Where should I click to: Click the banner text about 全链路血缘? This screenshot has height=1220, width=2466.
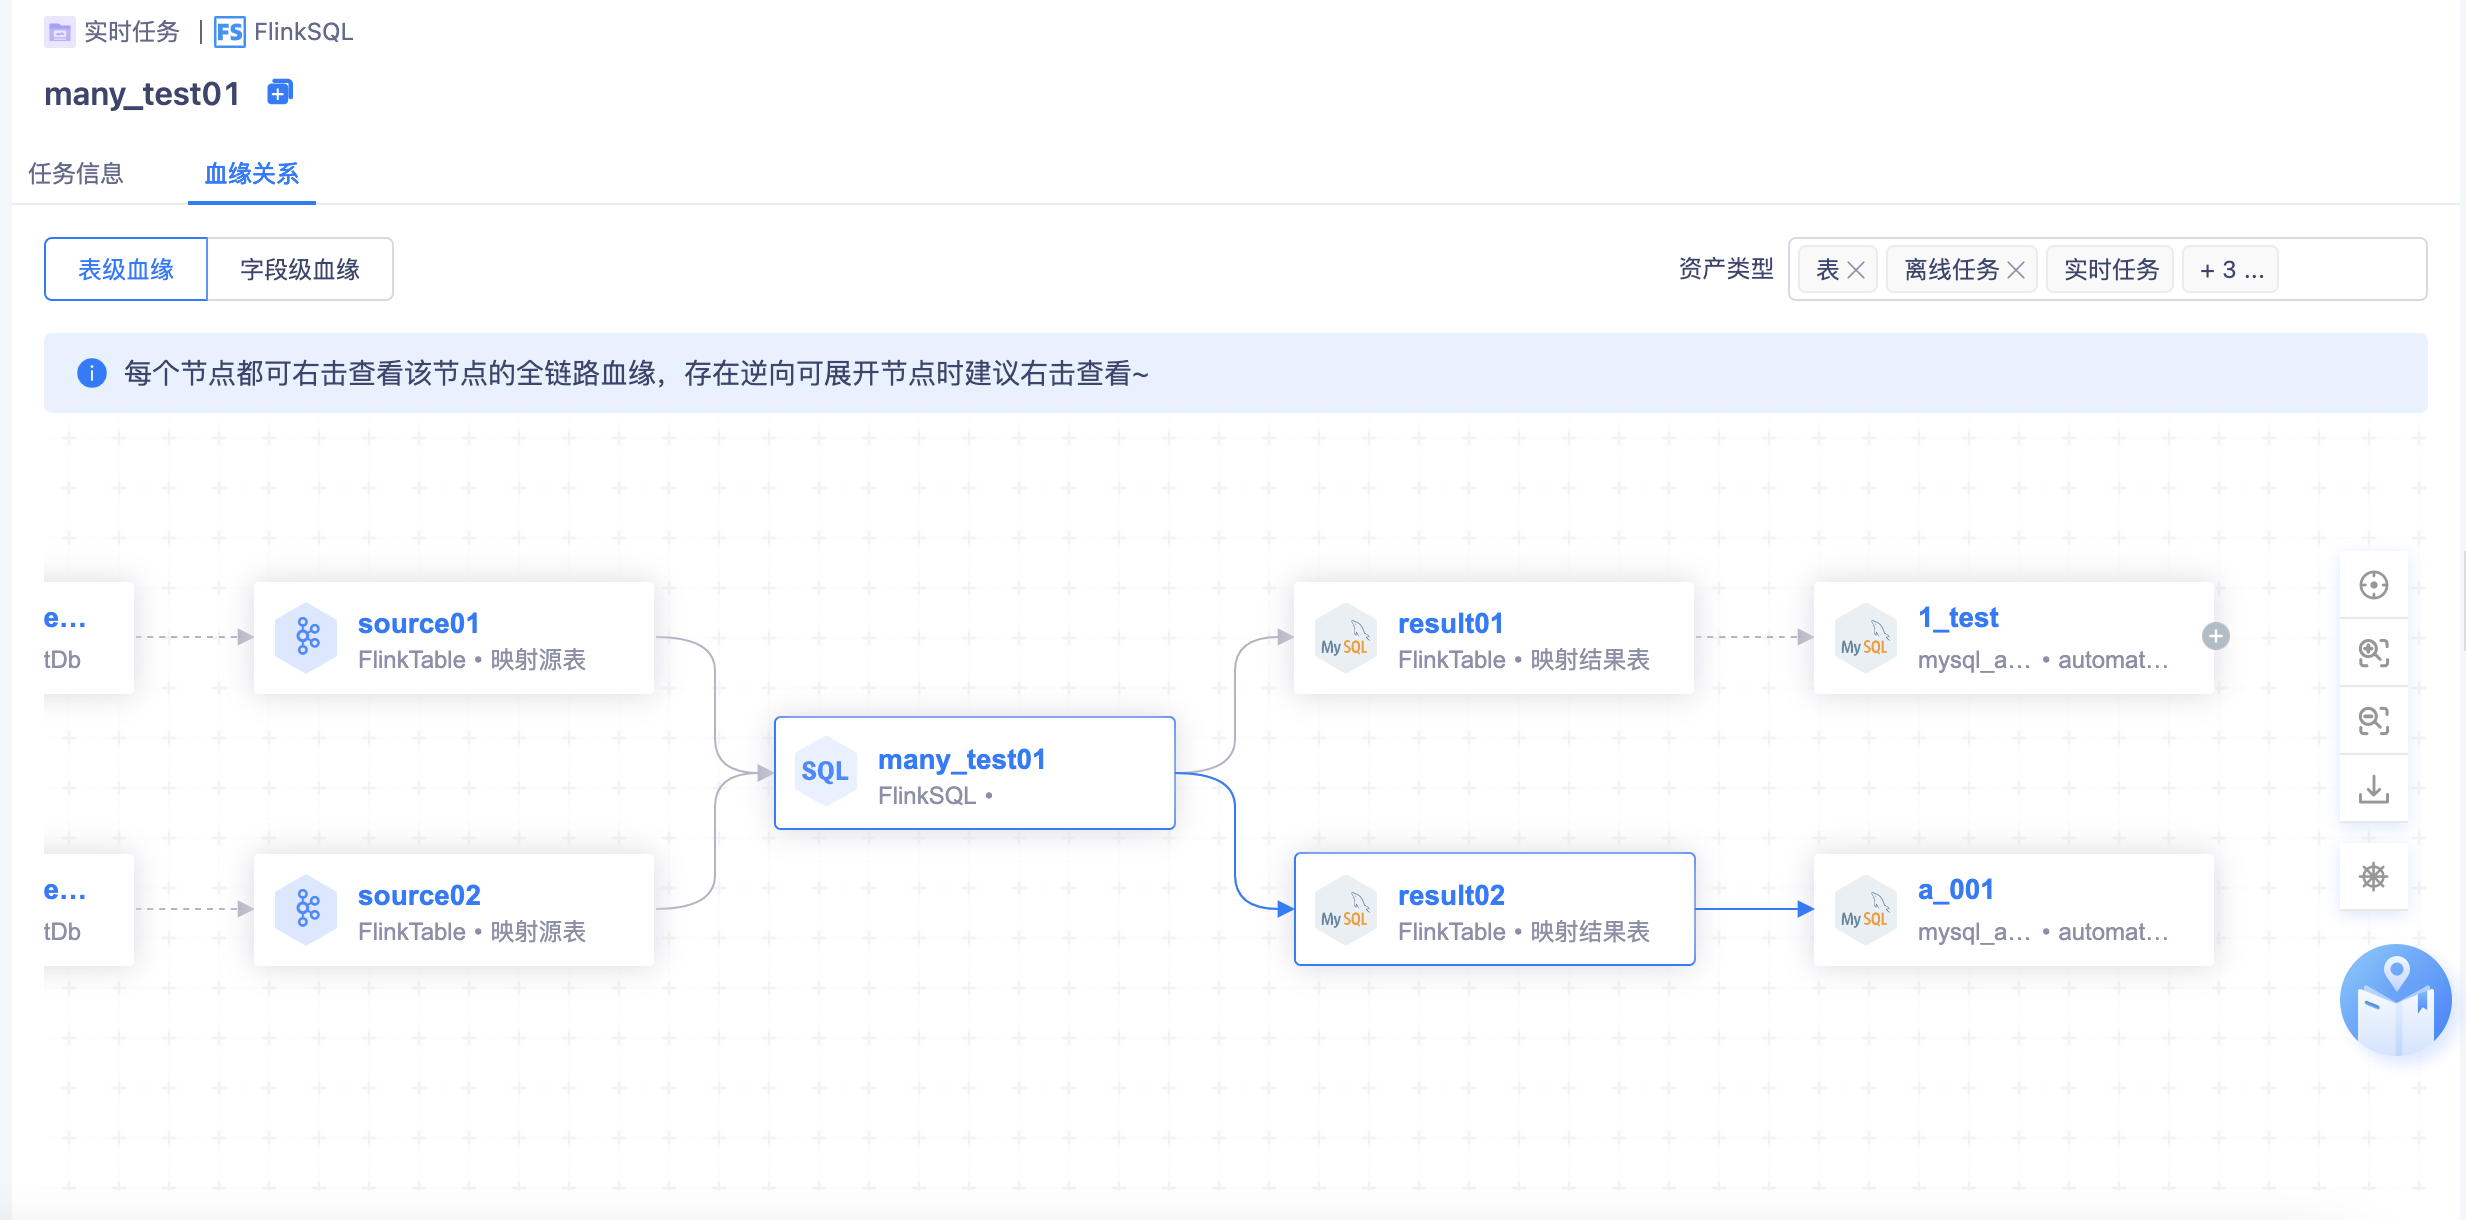[x=636, y=373]
